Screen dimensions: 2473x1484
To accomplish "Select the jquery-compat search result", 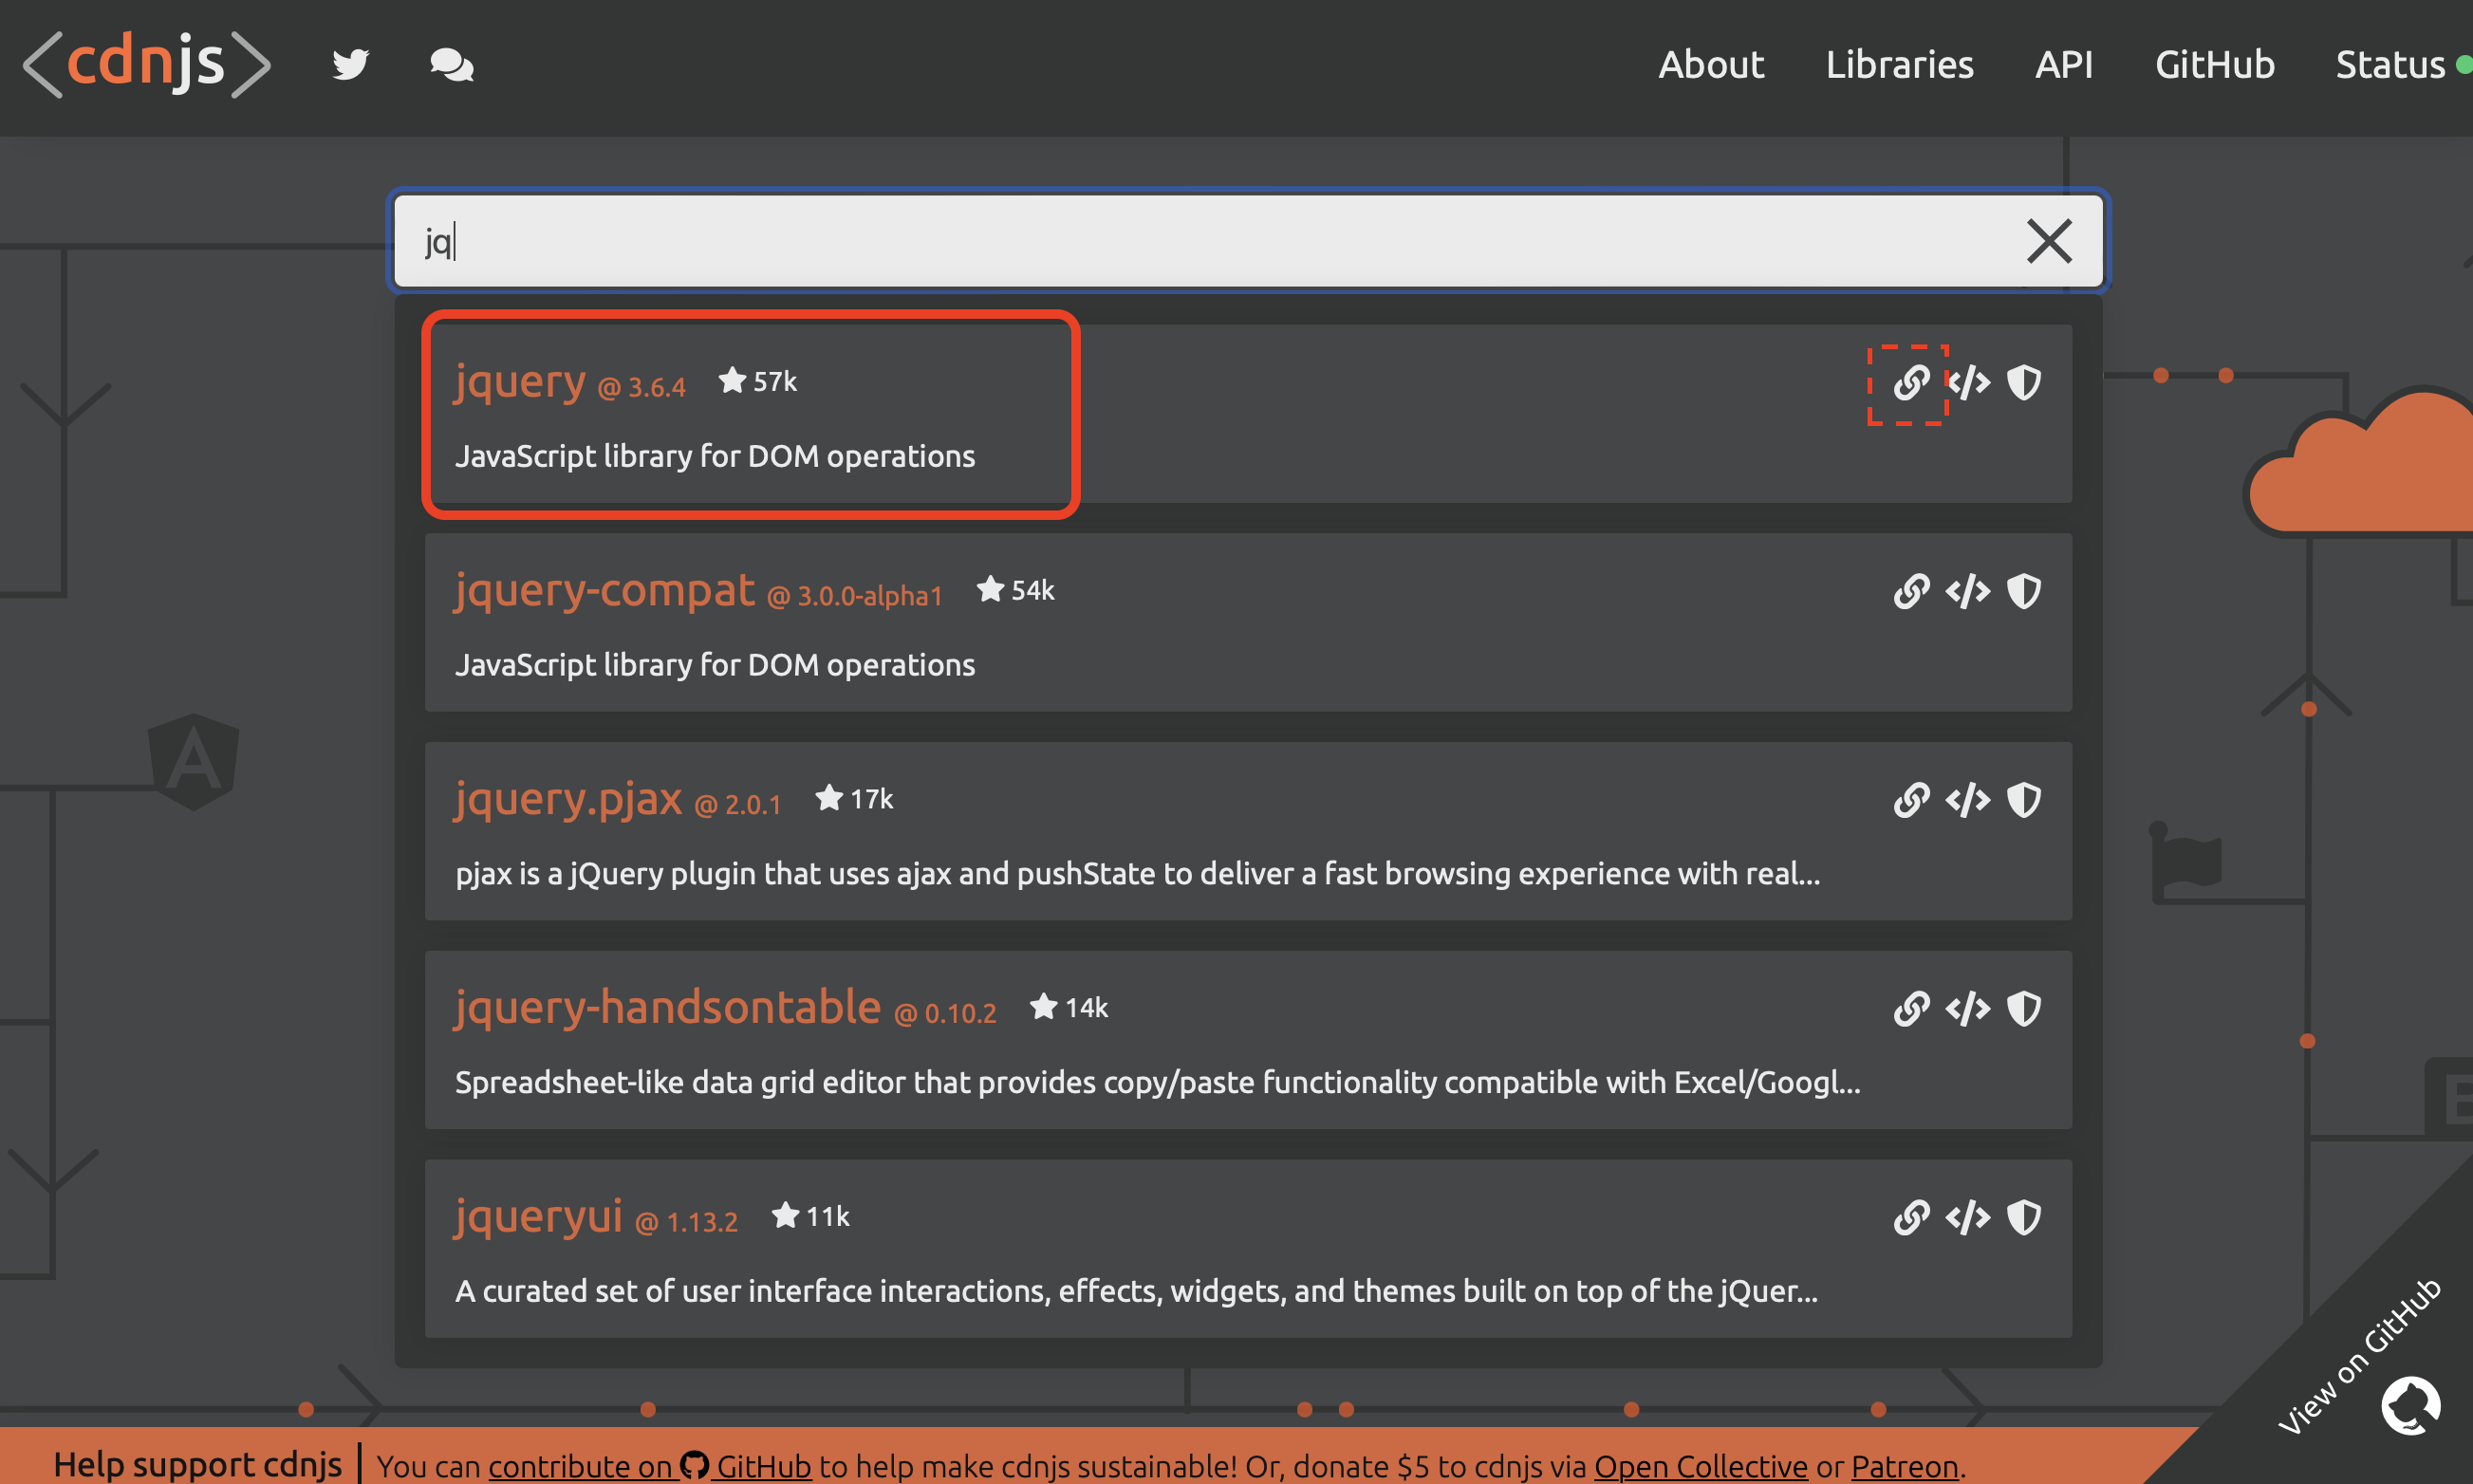I will point(605,591).
